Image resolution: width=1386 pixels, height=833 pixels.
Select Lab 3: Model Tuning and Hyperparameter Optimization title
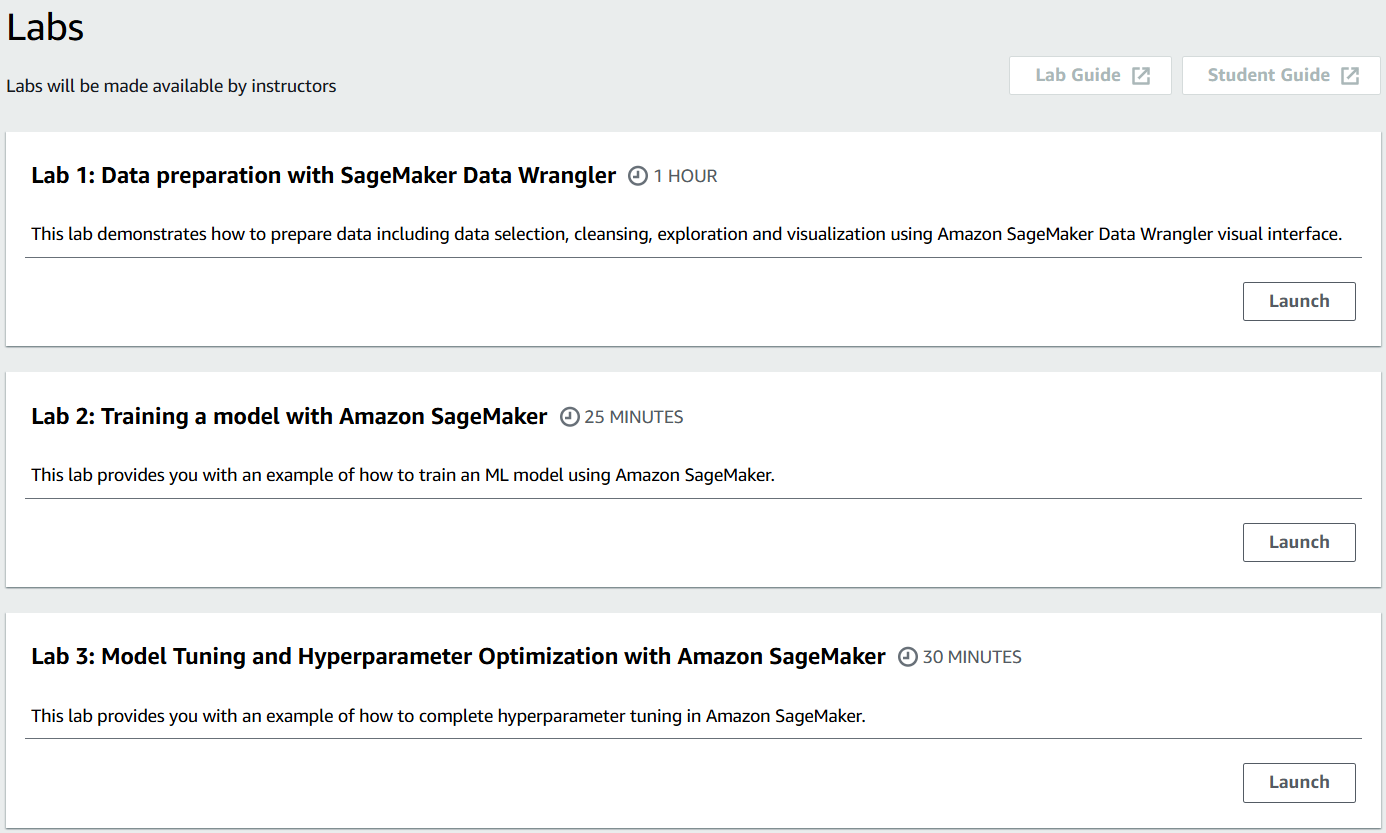point(458,657)
